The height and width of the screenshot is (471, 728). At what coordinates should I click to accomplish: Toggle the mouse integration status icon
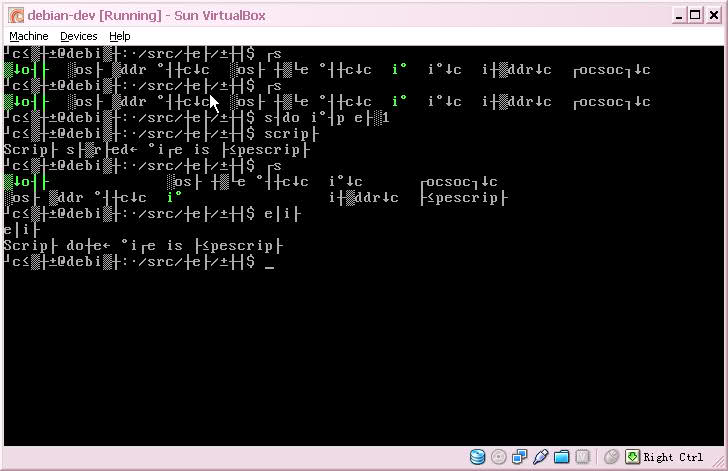611,457
